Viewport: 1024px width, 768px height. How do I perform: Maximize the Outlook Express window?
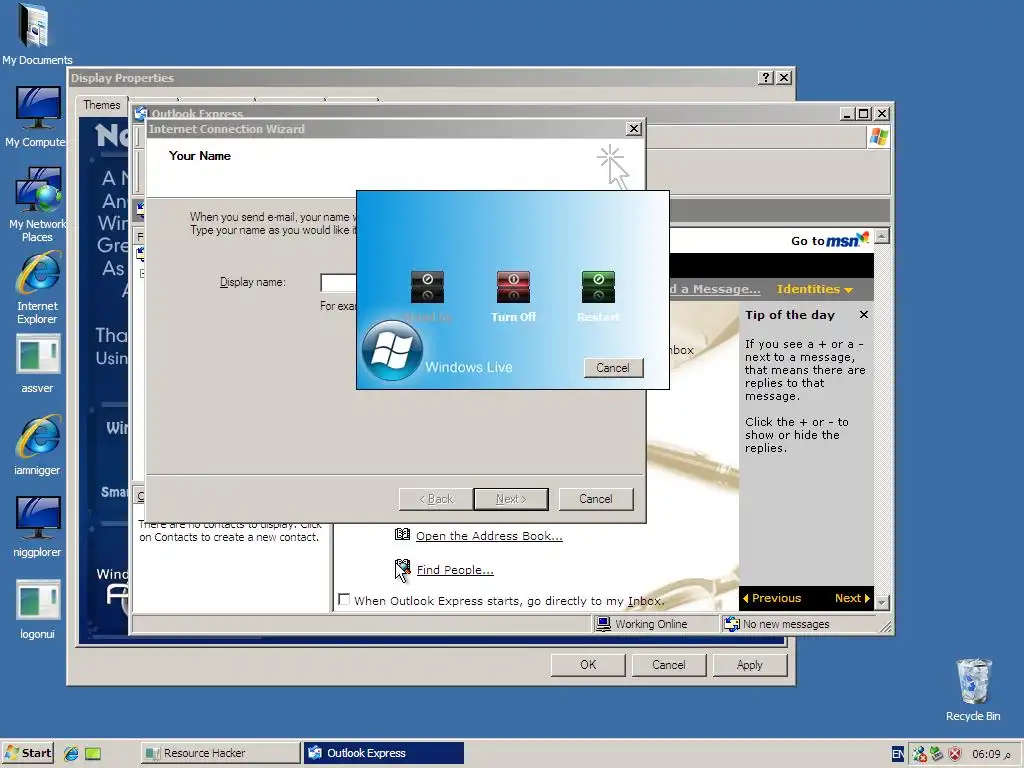tap(863, 114)
